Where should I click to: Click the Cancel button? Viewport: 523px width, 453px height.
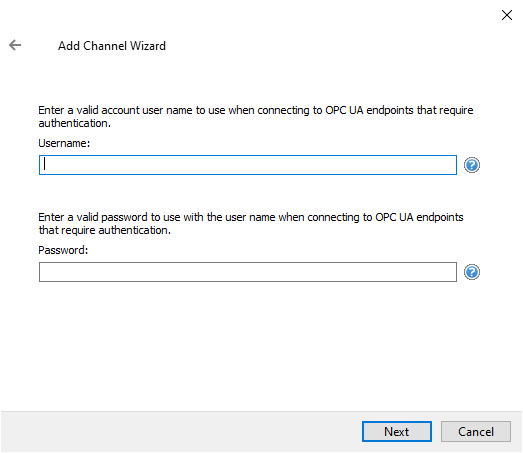point(476,431)
